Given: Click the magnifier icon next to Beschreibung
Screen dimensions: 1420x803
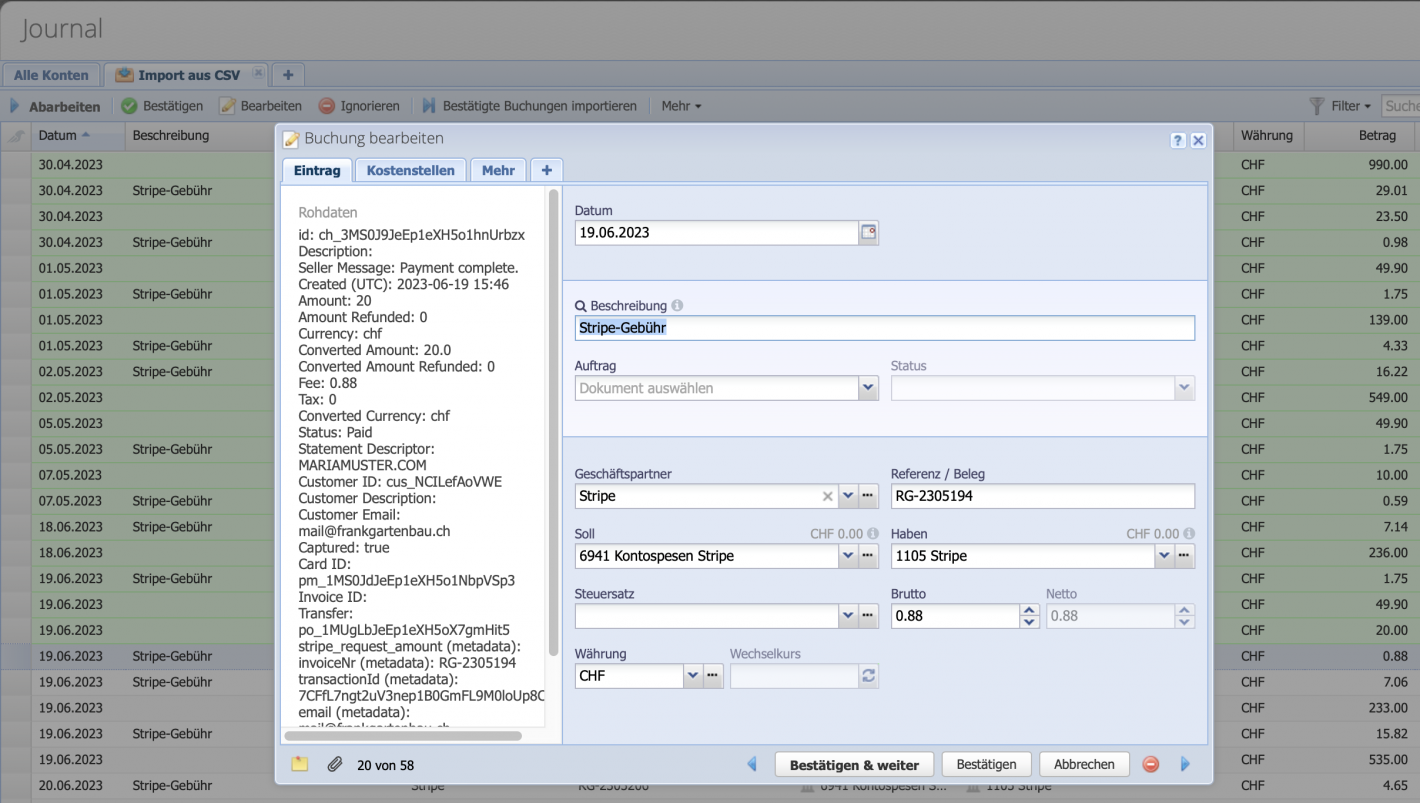Looking at the screenshot, I should [581, 305].
